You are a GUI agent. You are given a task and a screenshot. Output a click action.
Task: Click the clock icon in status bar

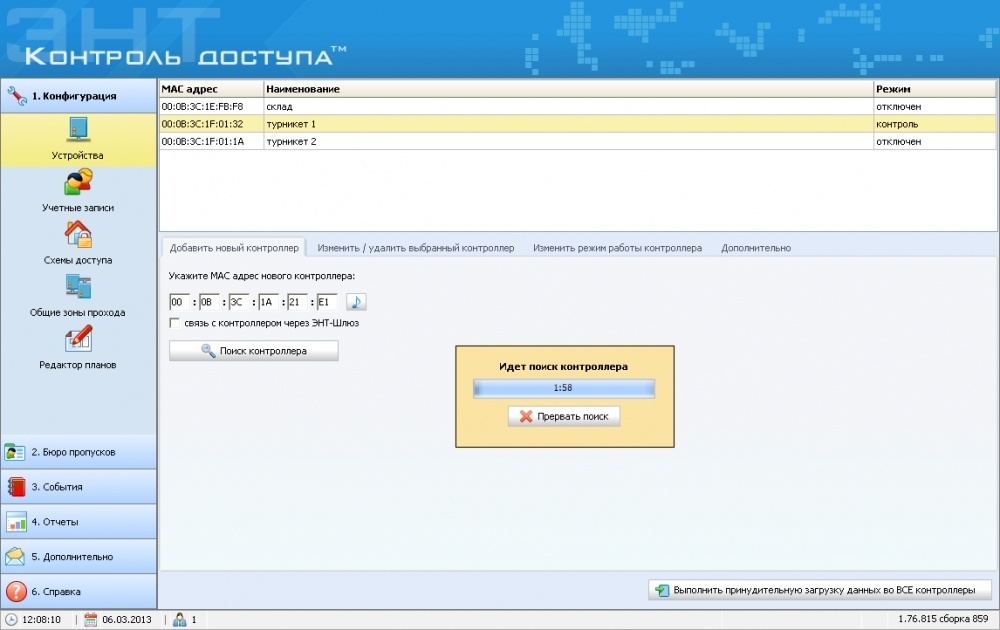coord(11,619)
